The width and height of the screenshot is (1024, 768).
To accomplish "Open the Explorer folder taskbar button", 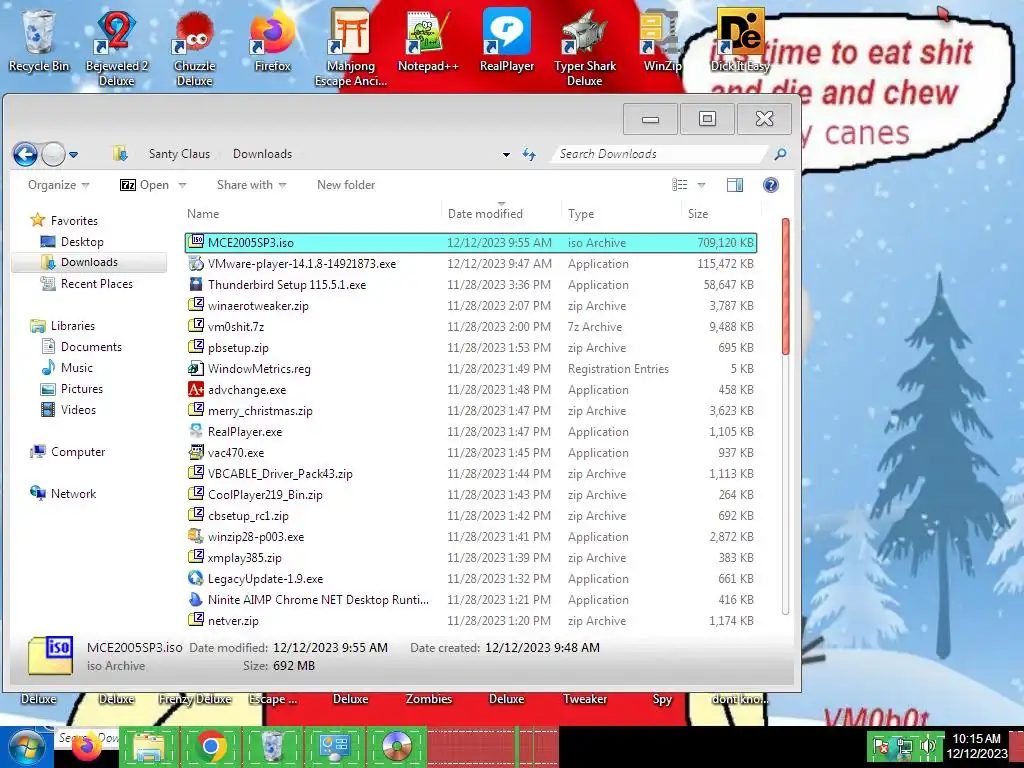I will (150, 747).
